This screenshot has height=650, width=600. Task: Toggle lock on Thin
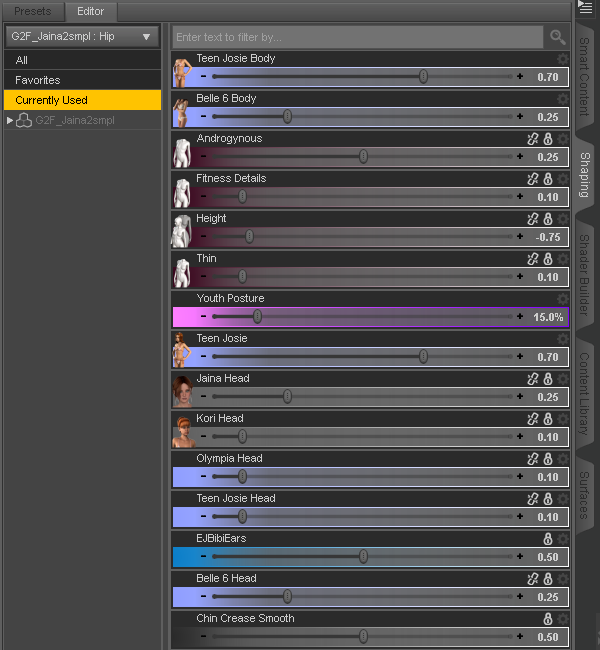tap(548, 259)
